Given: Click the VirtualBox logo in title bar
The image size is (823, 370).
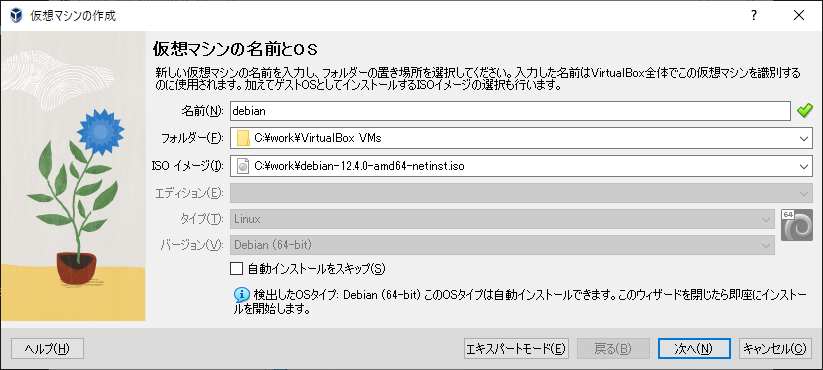Looking at the screenshot, I should tap(16, 15).
